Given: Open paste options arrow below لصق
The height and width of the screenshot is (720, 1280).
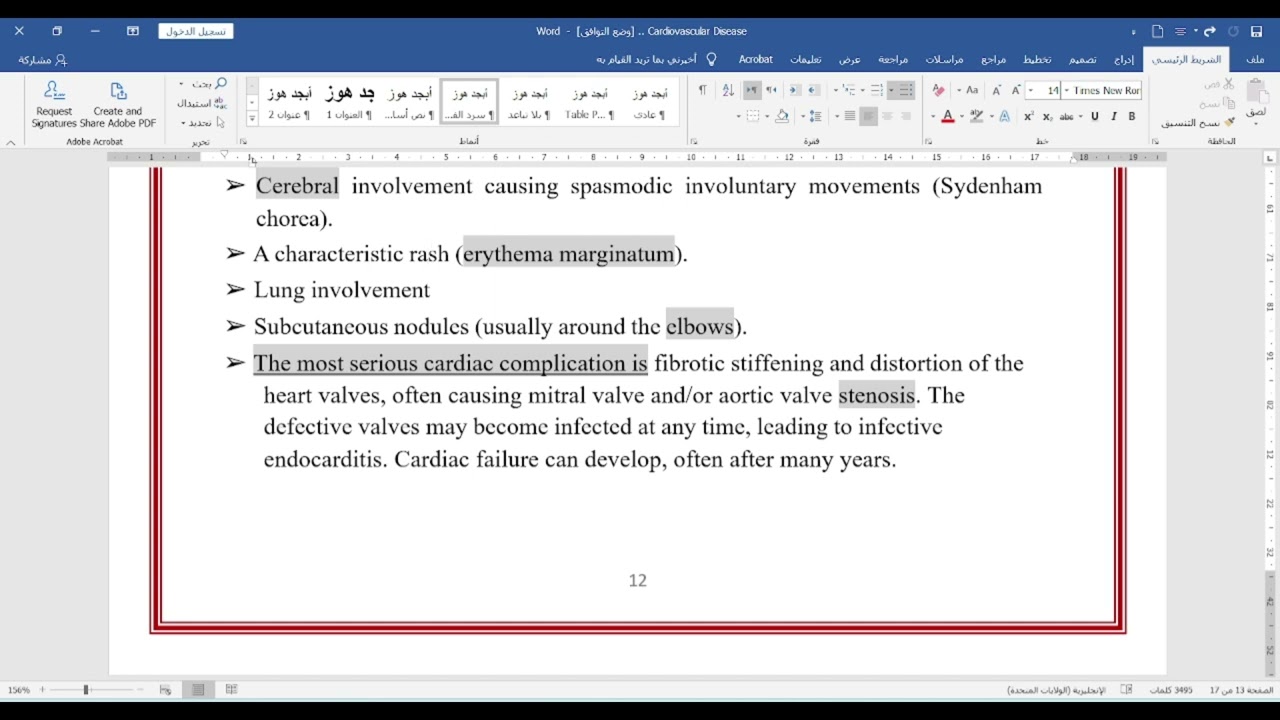Looking at the screenshot, I should (x=1256, y=126).
